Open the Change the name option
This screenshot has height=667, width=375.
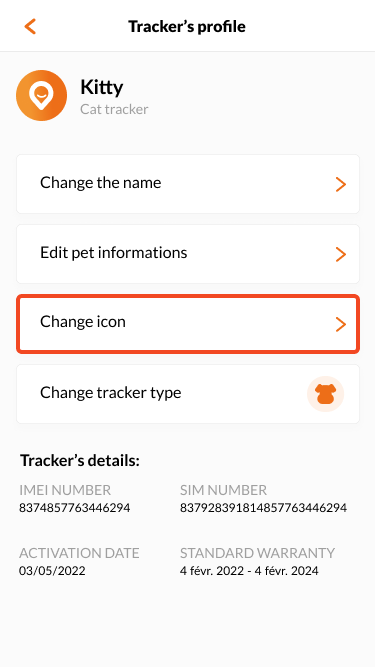[x=188, y=184]
